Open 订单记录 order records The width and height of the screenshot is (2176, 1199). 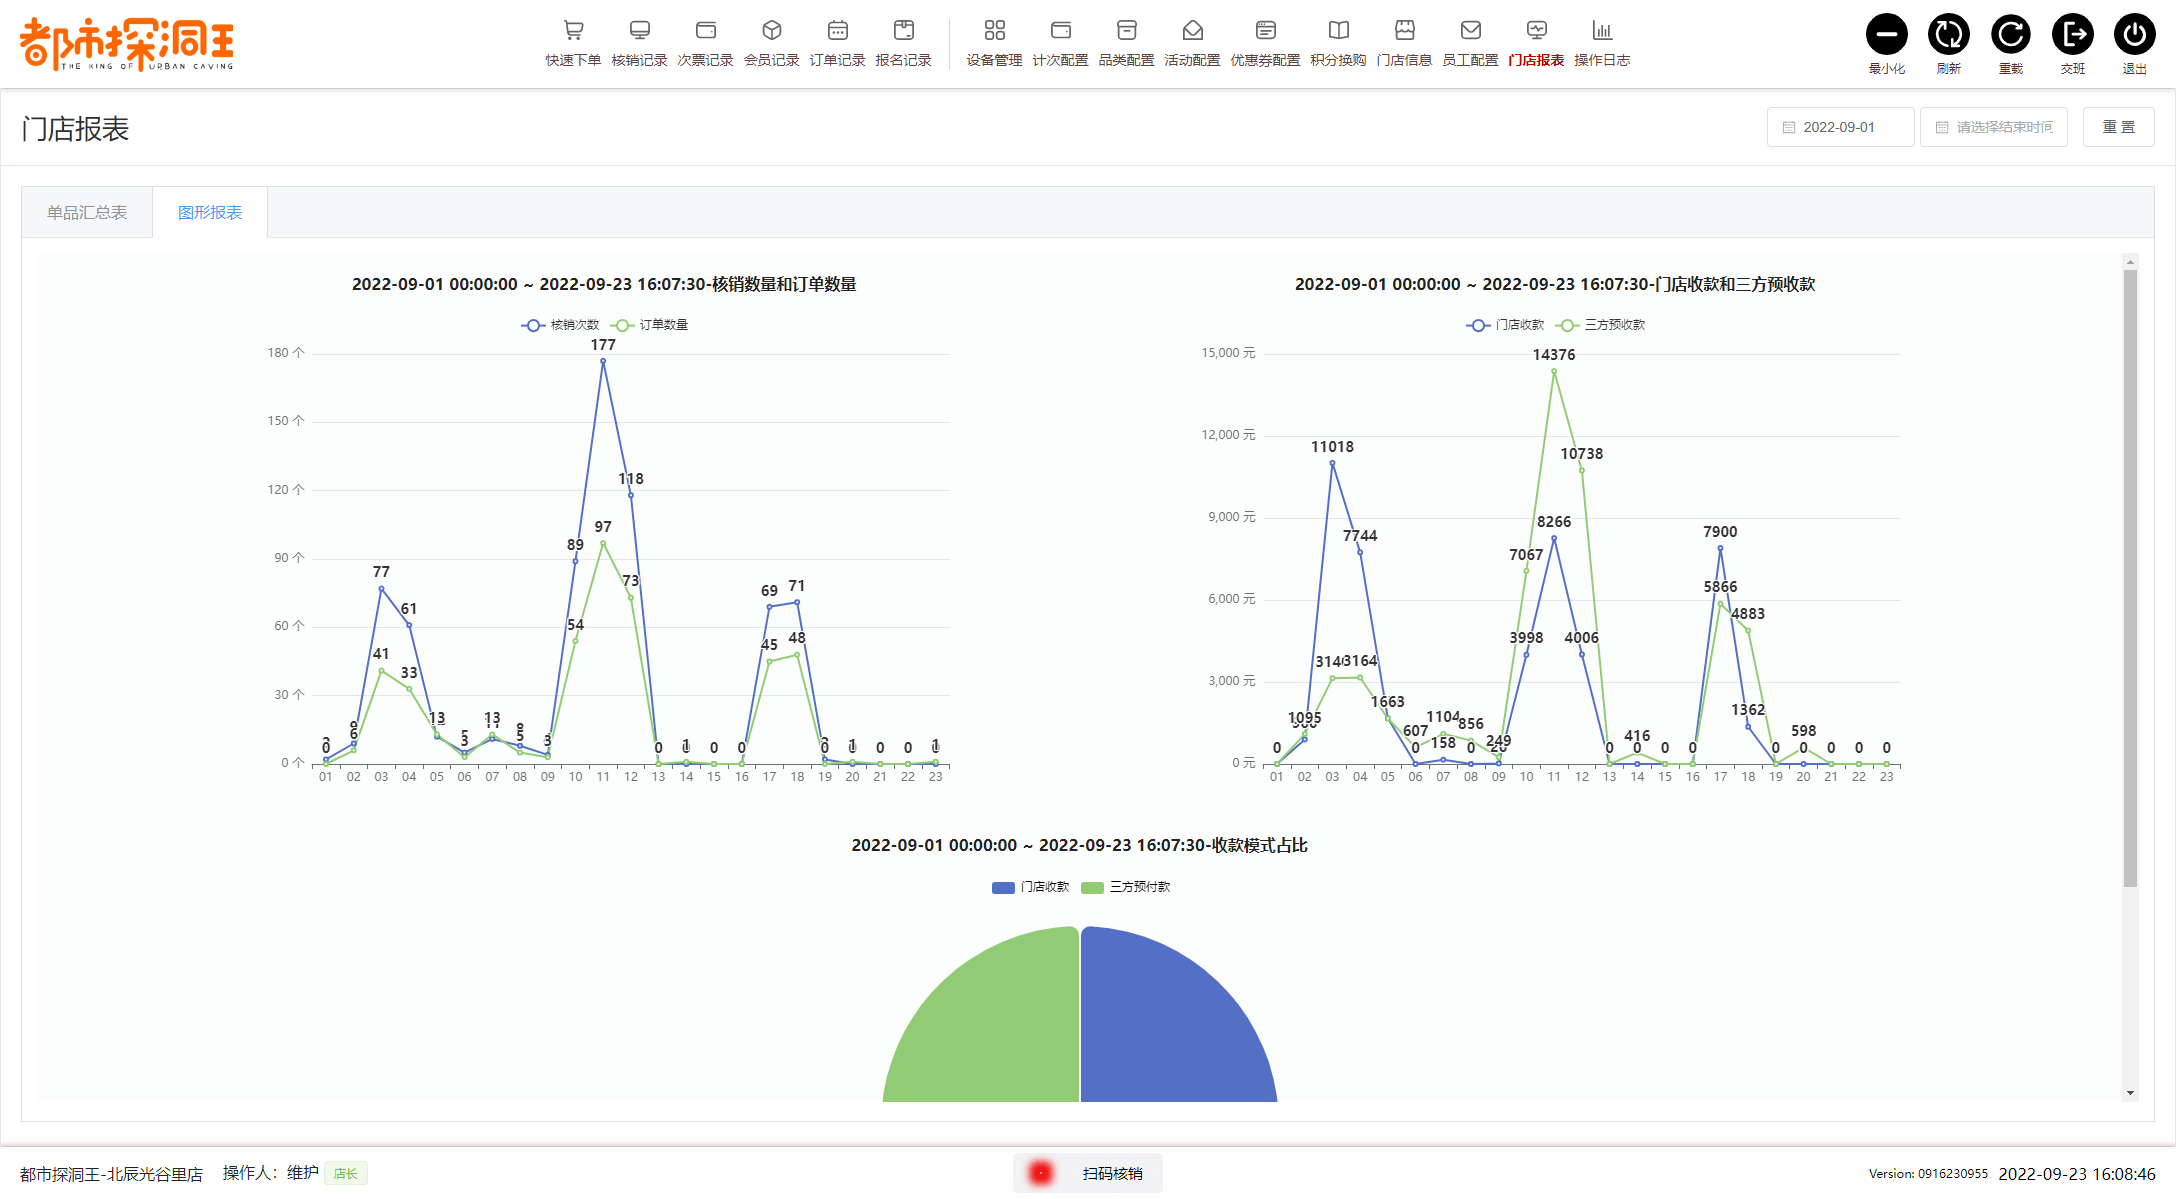(x=837, y=43)
